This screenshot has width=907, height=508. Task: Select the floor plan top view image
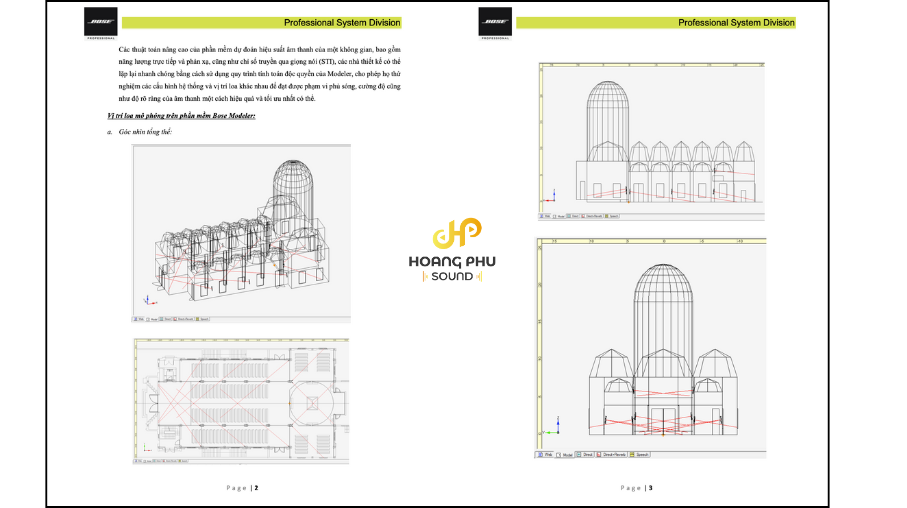(x=242, y=399)
